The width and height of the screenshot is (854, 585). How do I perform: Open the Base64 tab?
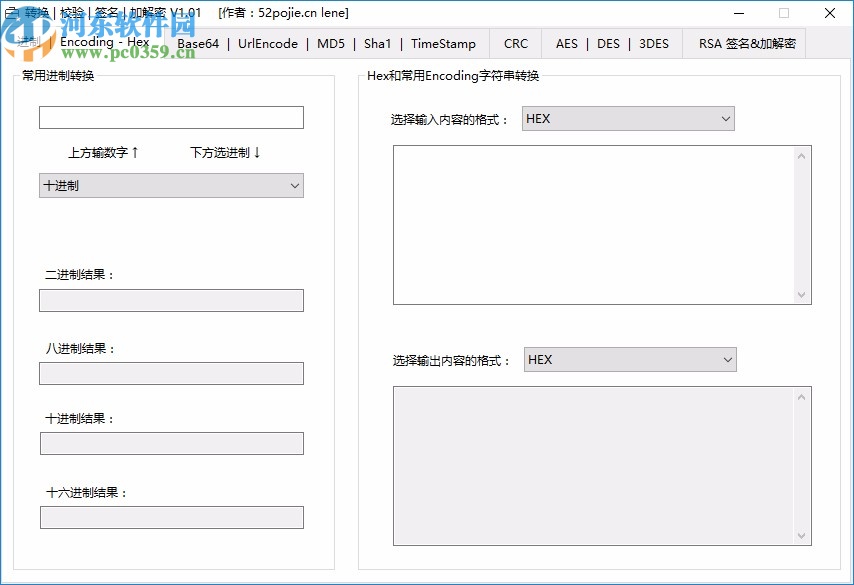[x=197, y=44]
